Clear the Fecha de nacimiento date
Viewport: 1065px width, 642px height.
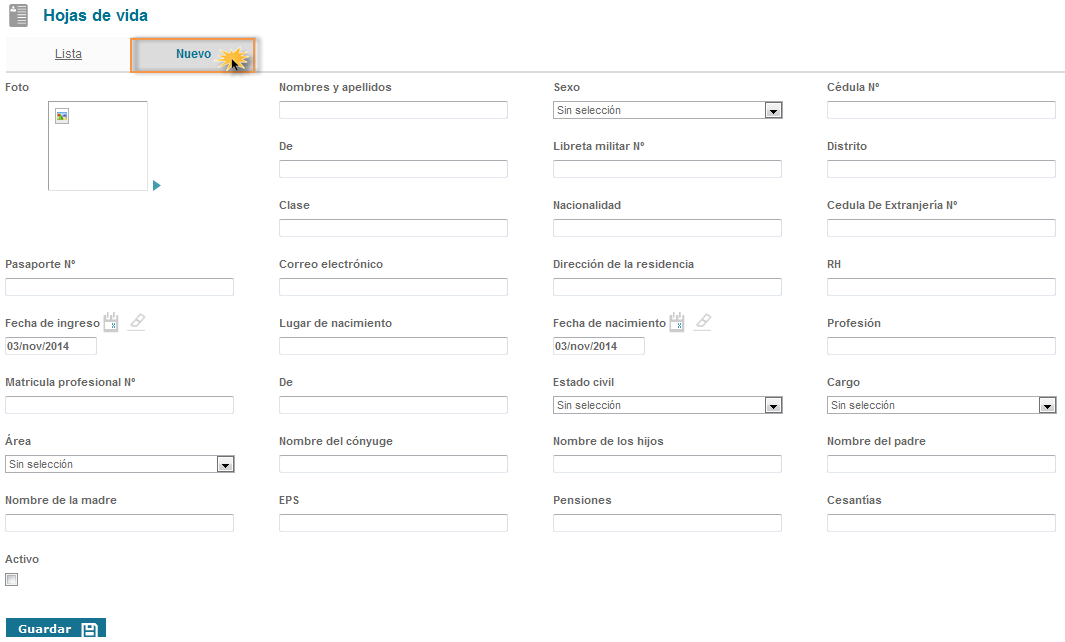(703, 322)
